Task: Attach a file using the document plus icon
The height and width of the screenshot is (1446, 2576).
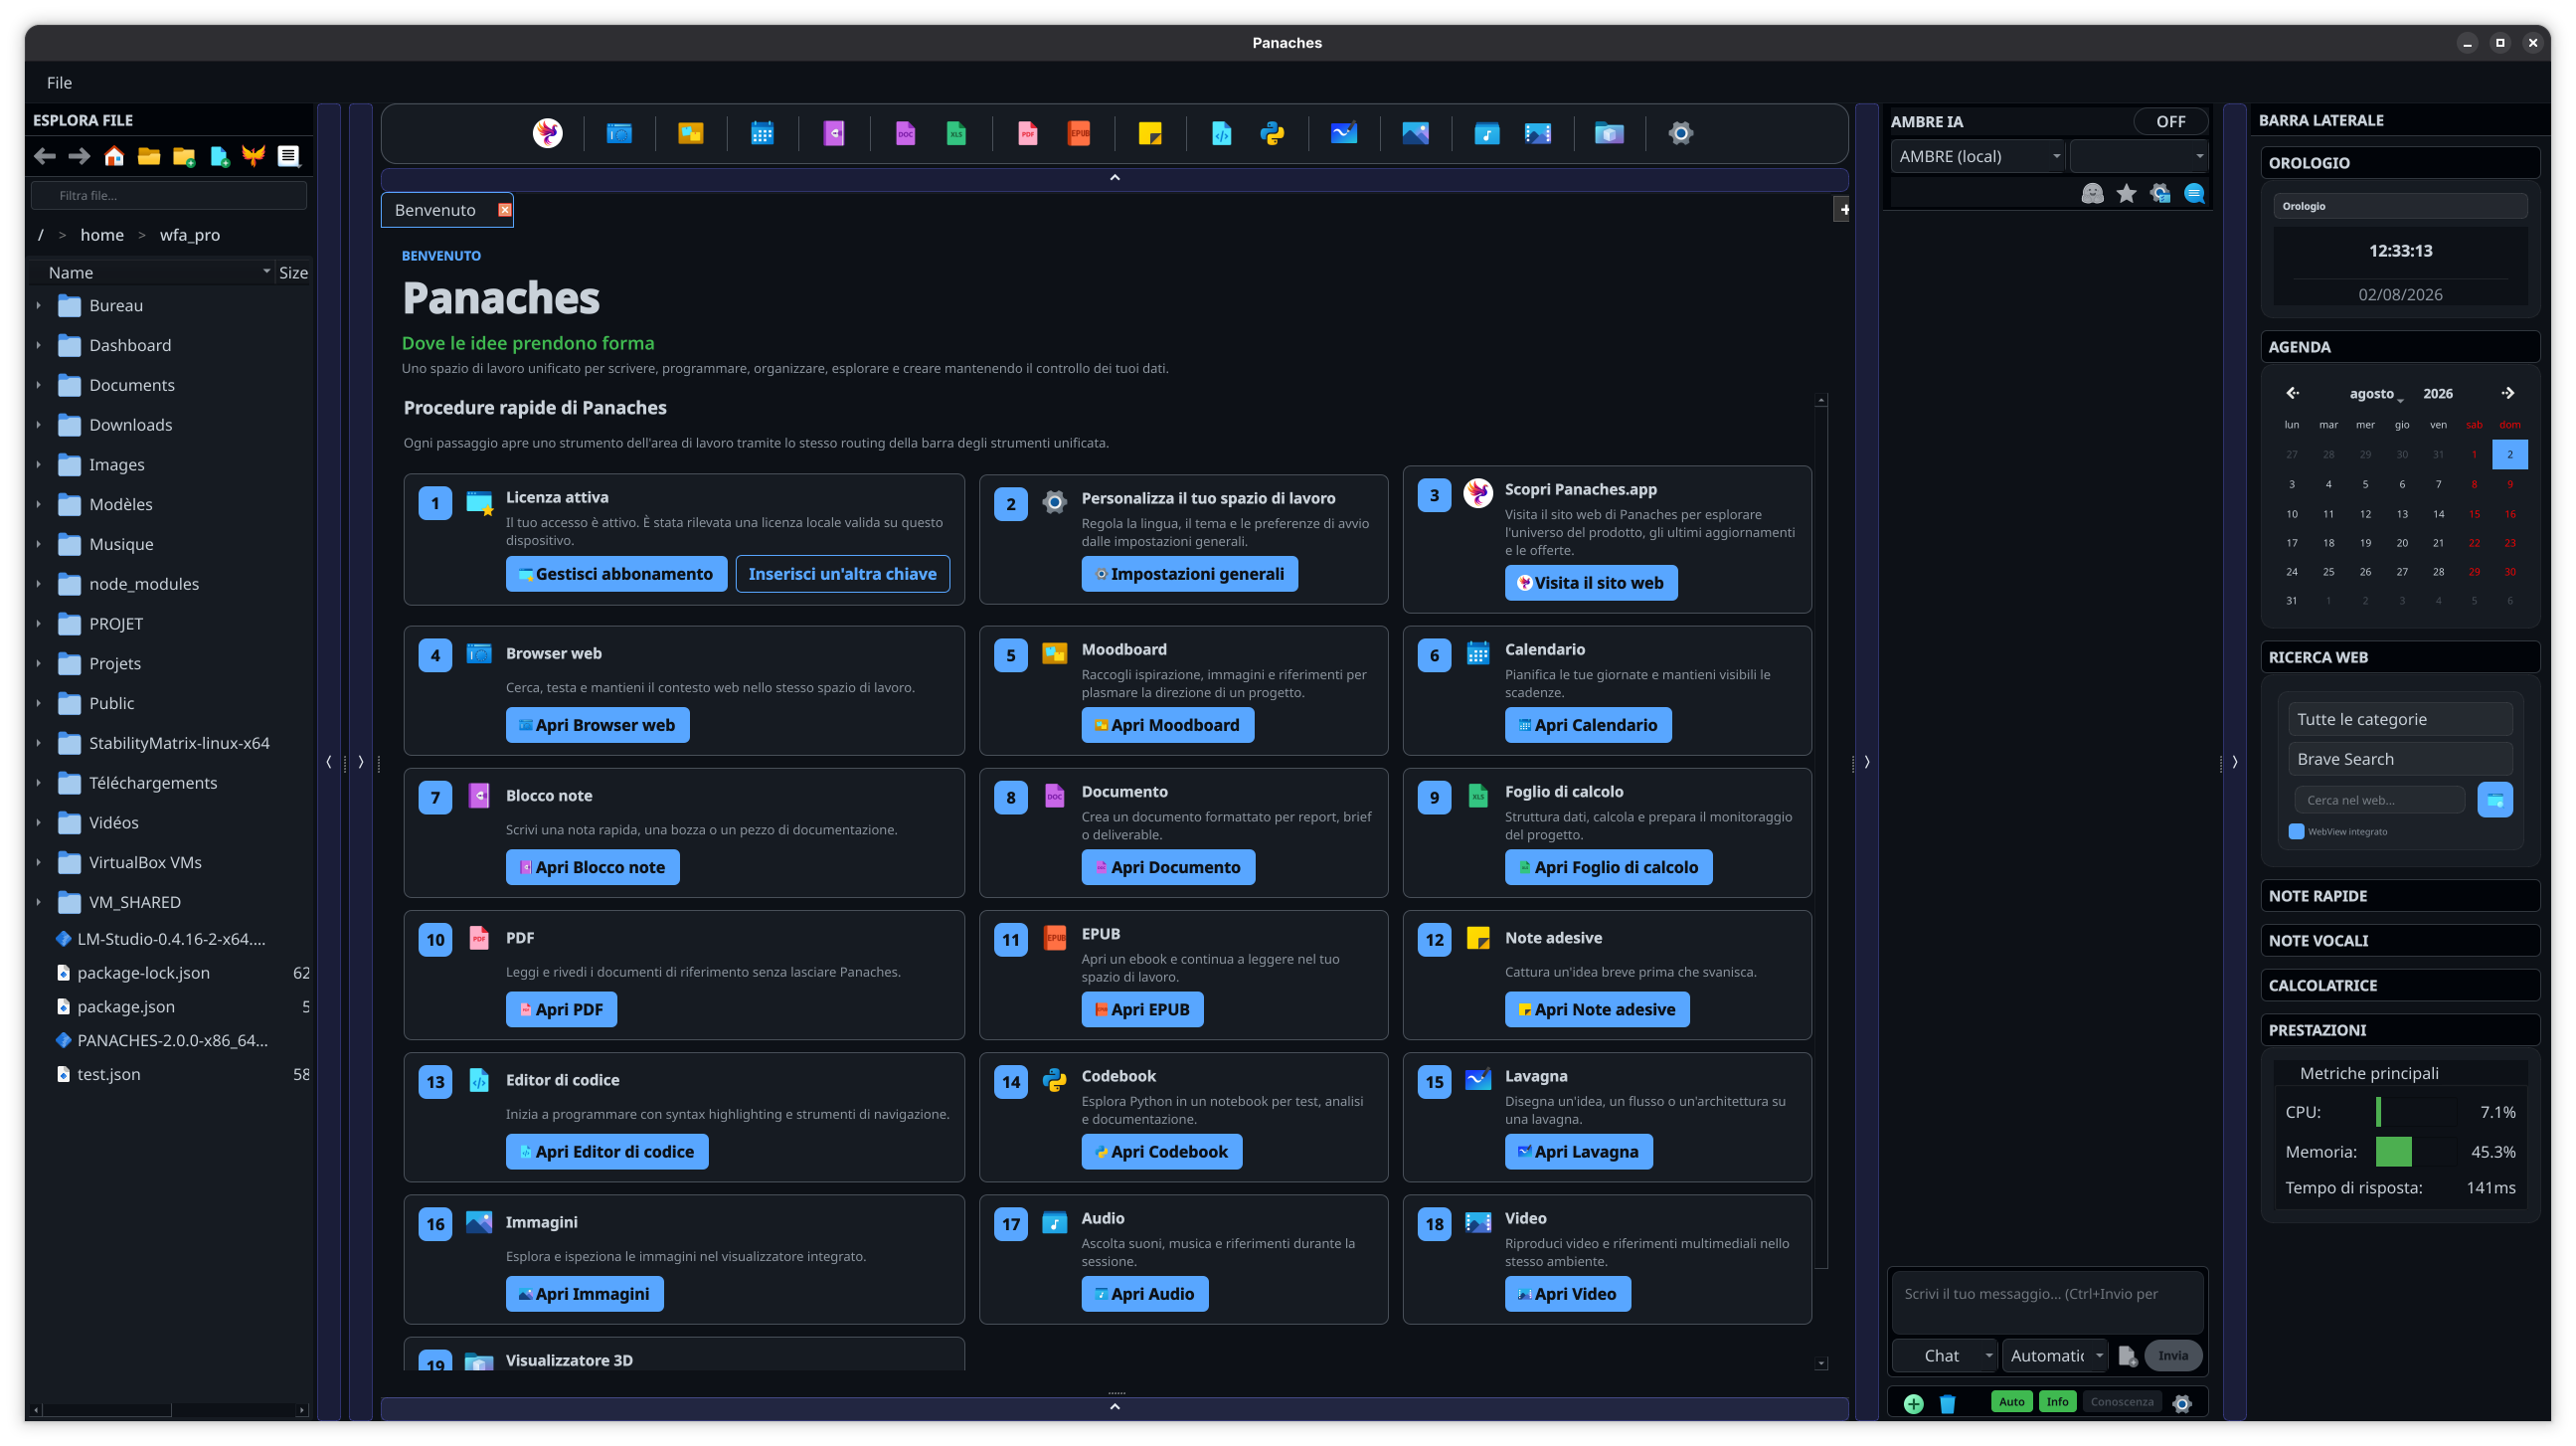Action: tap(2127, 1356)
